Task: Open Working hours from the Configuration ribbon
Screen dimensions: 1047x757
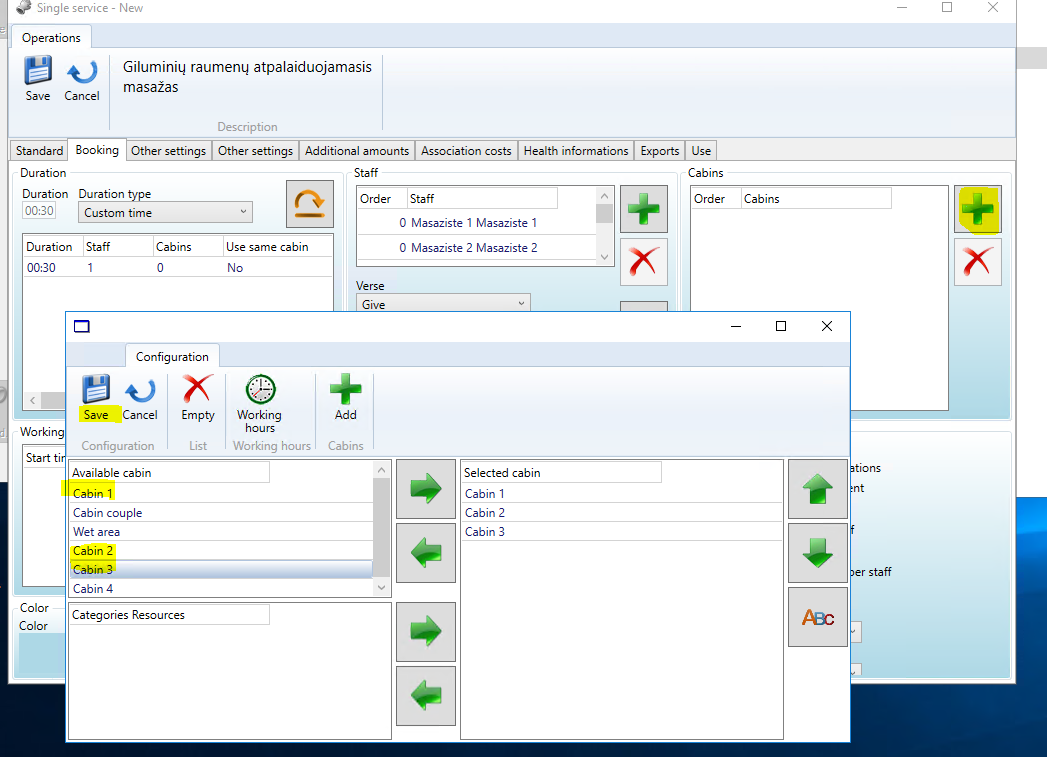Action: 260,404
